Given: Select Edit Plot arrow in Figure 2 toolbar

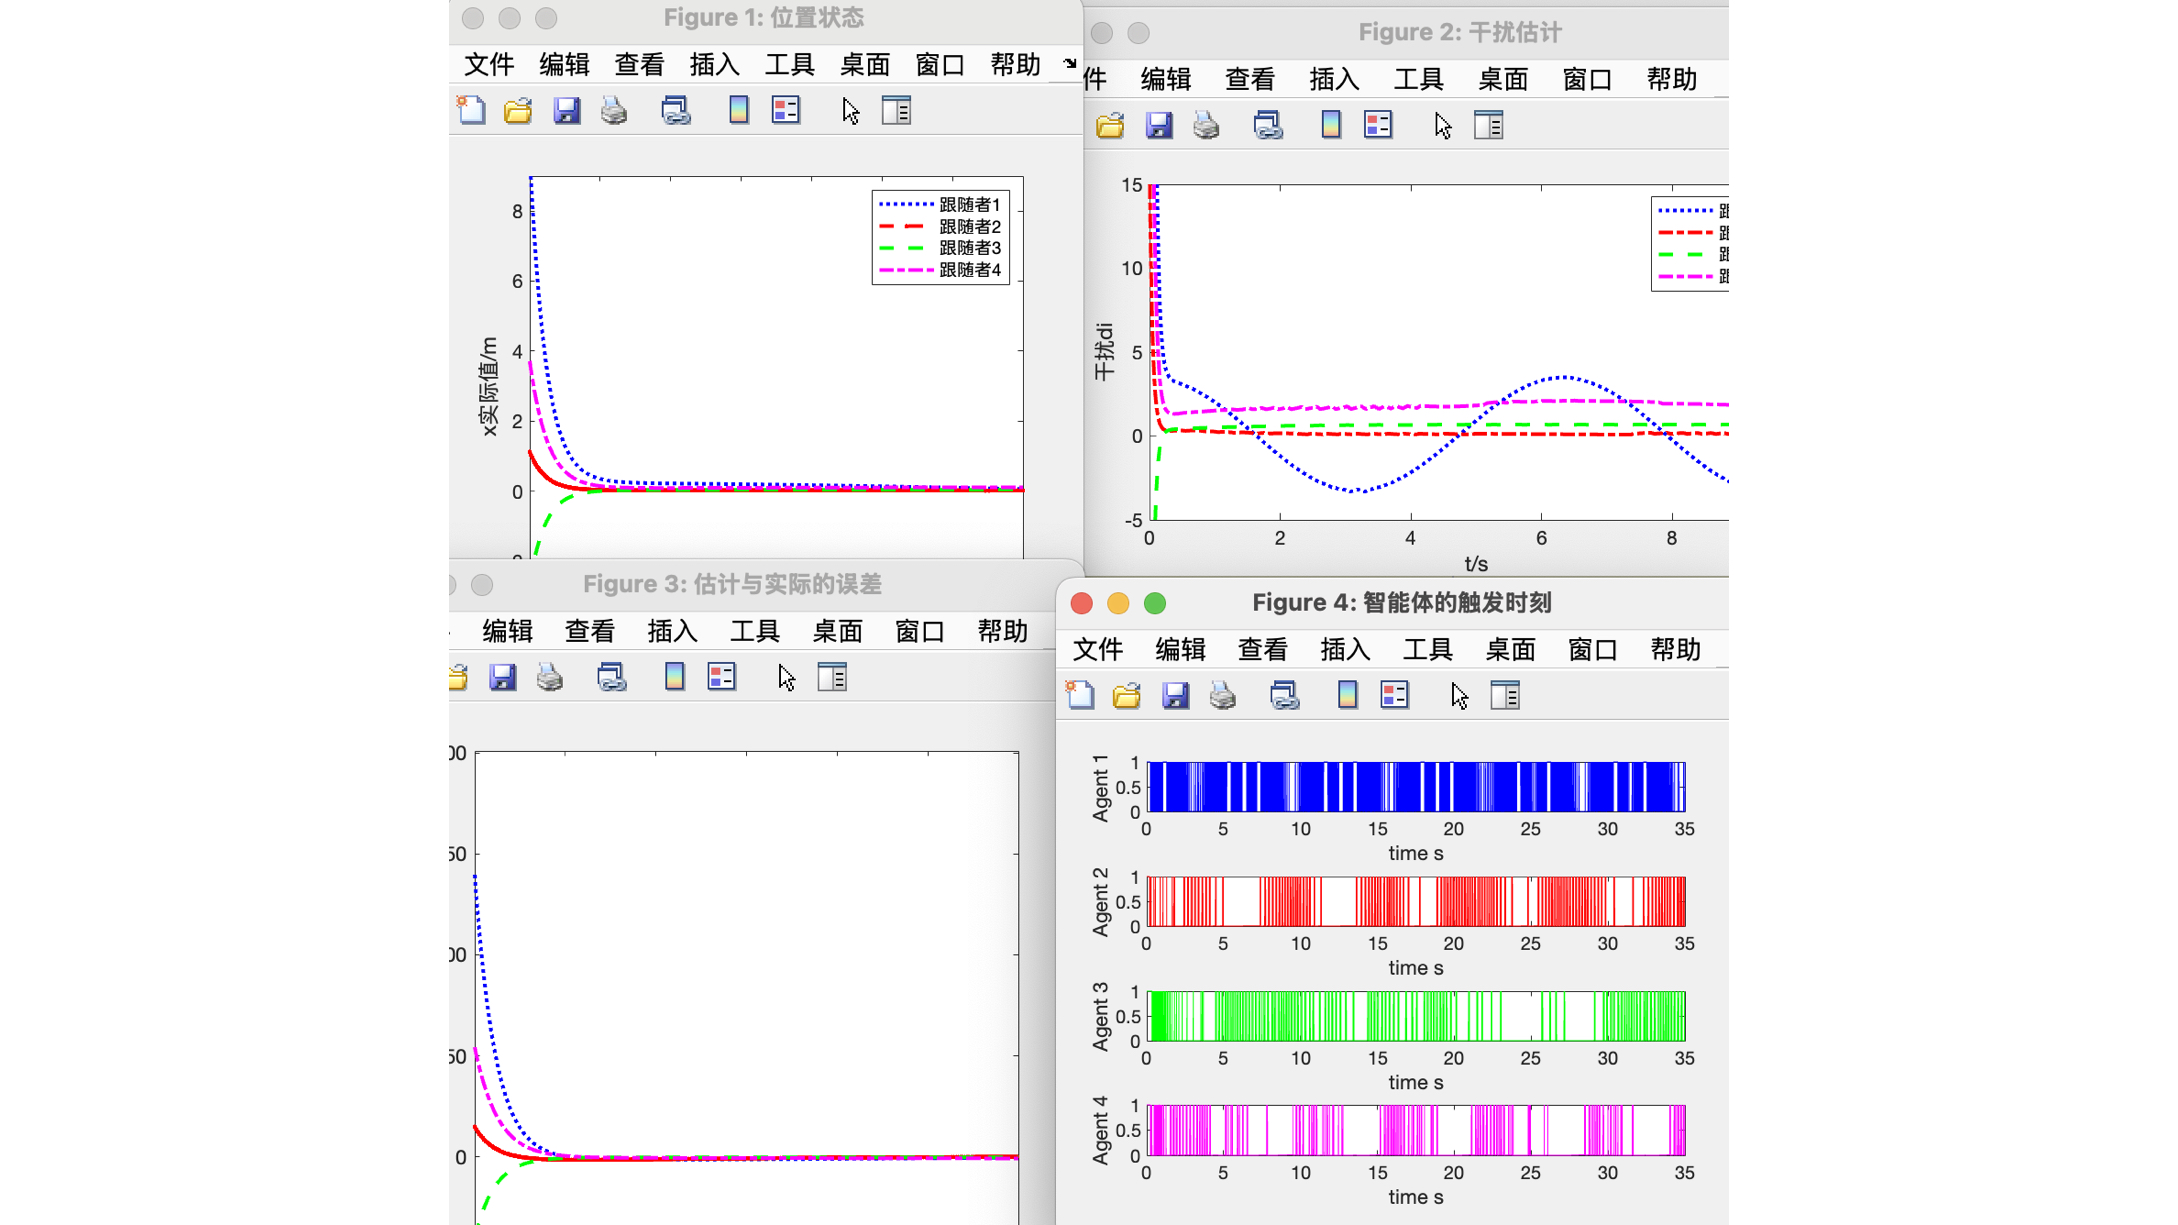Looking at the screenshot, I should [1442, 126].
